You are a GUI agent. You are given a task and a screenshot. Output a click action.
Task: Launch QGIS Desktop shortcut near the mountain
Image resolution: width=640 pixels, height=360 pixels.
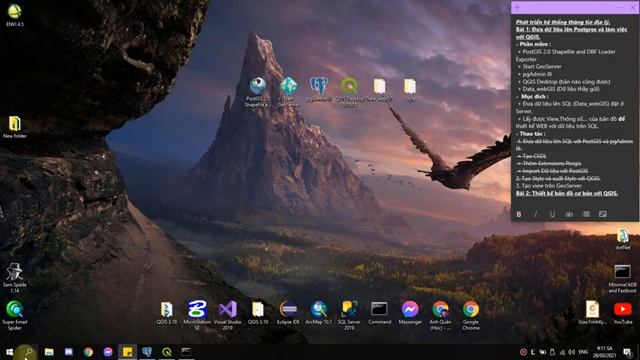coord(349,92)
